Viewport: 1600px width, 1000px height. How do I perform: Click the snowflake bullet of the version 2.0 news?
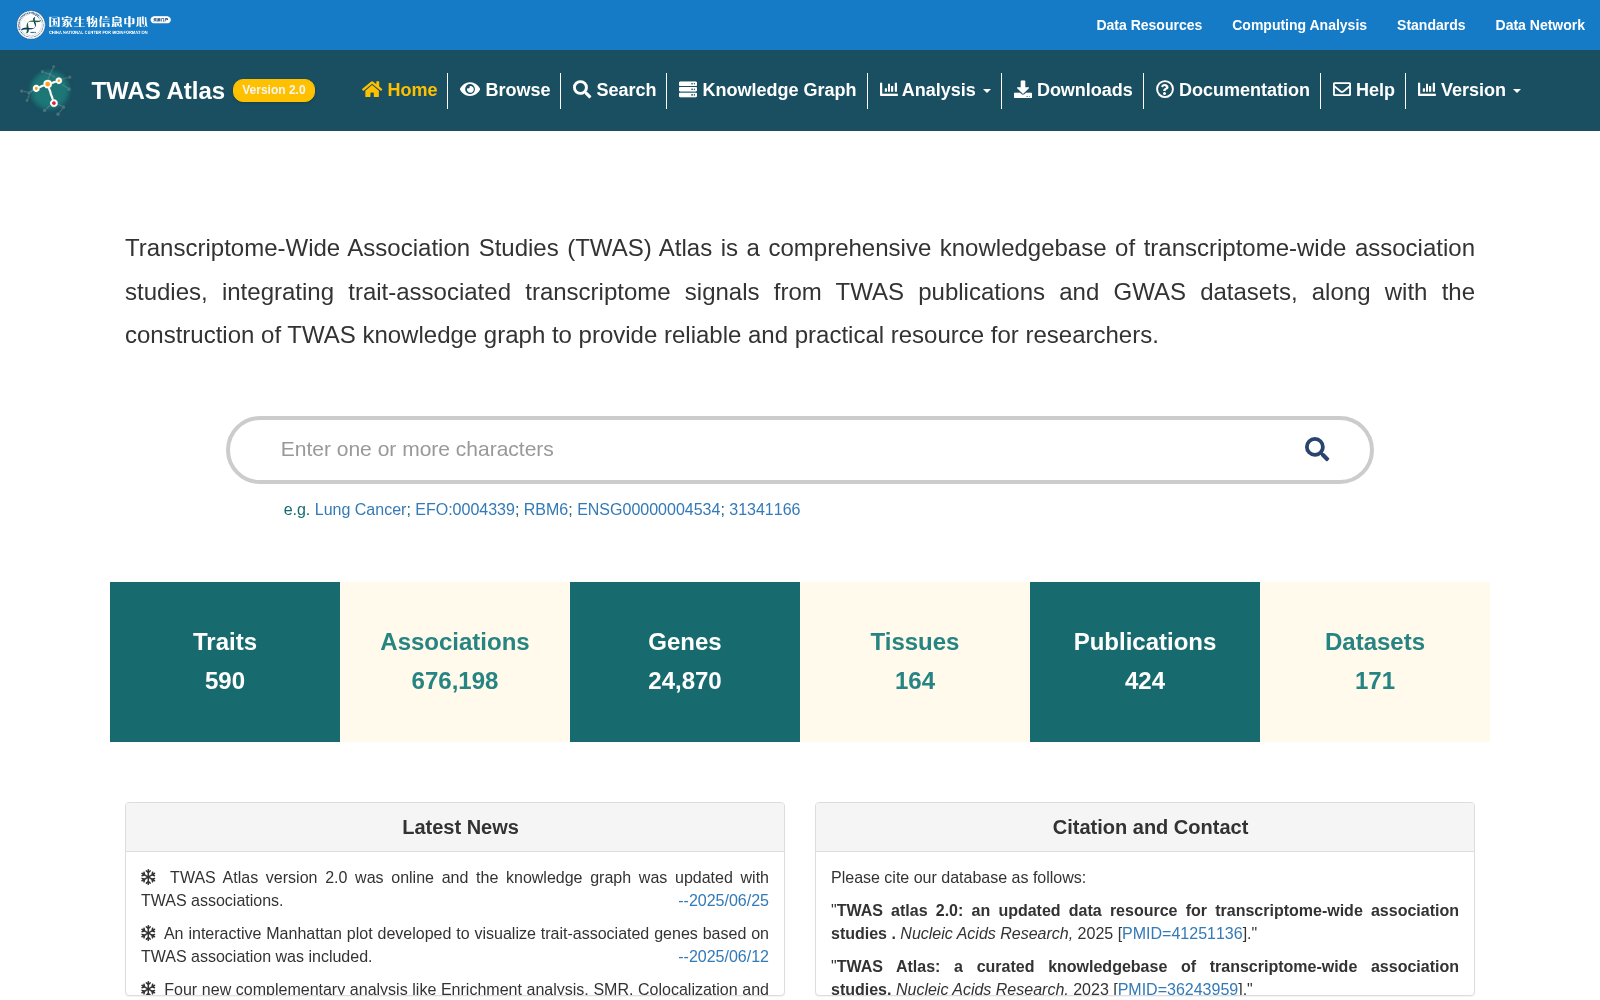click(148, 877)
